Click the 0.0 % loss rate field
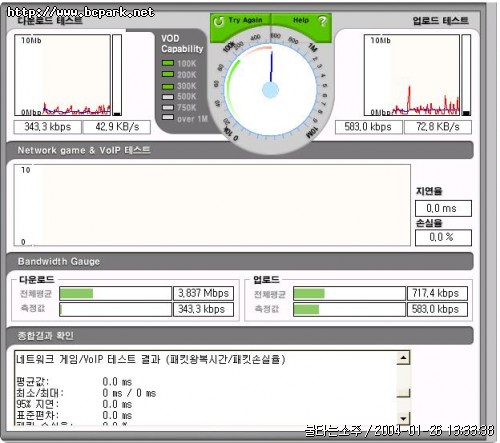Image resolution: width=500 pixels, height=443 pixels. tap(443, 238)
